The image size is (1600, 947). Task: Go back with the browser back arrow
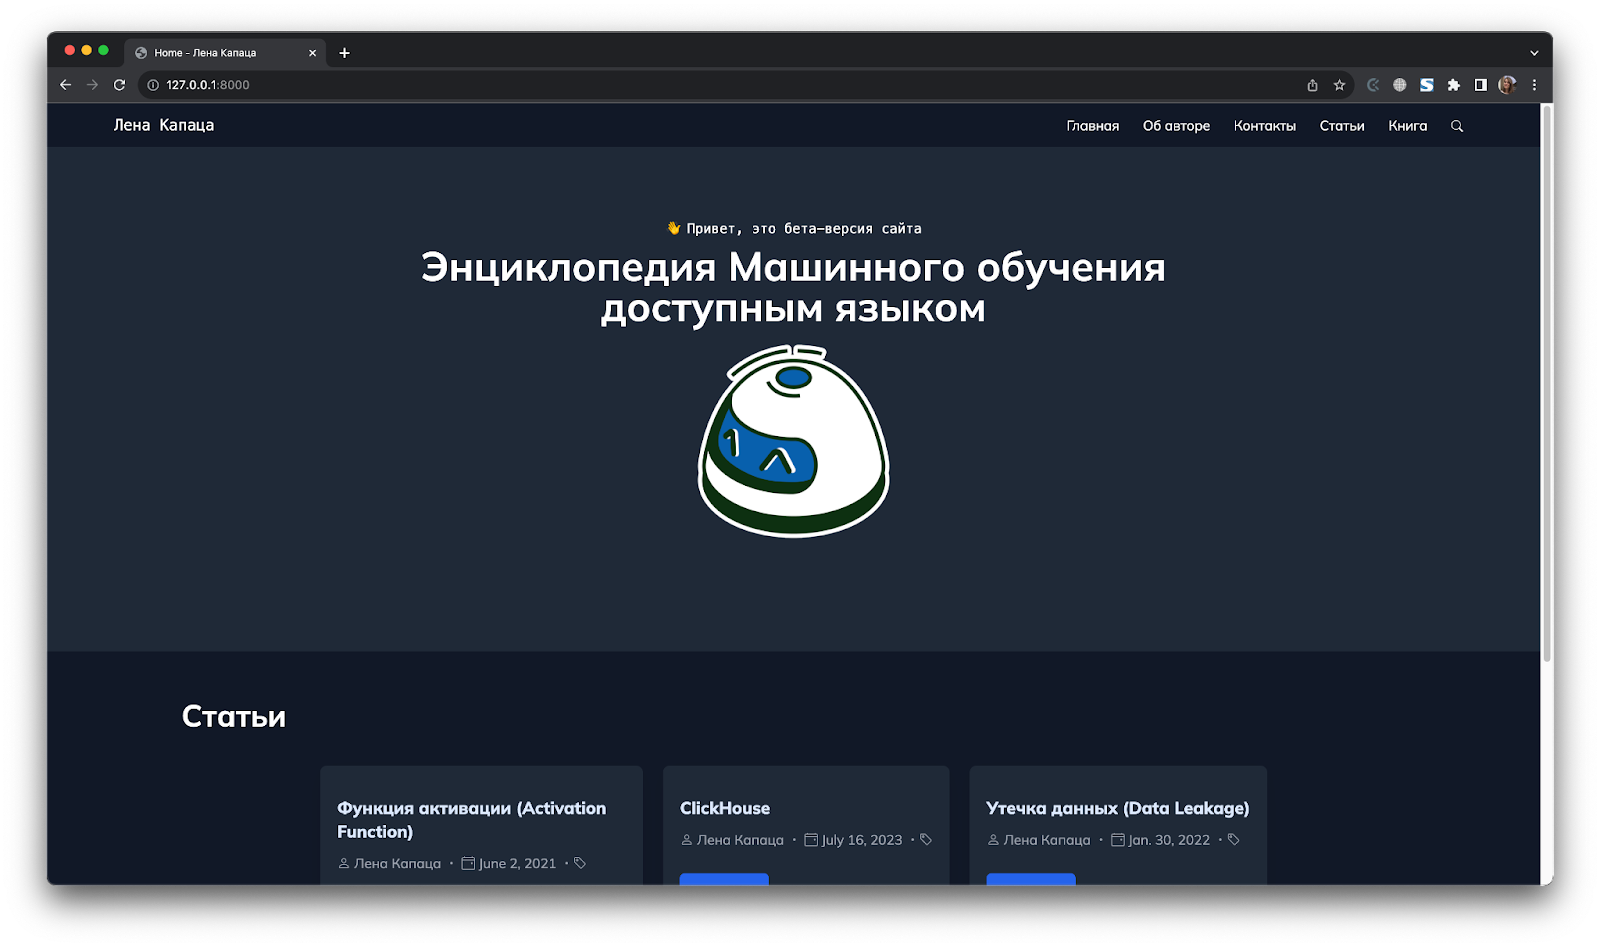point(66,85)
